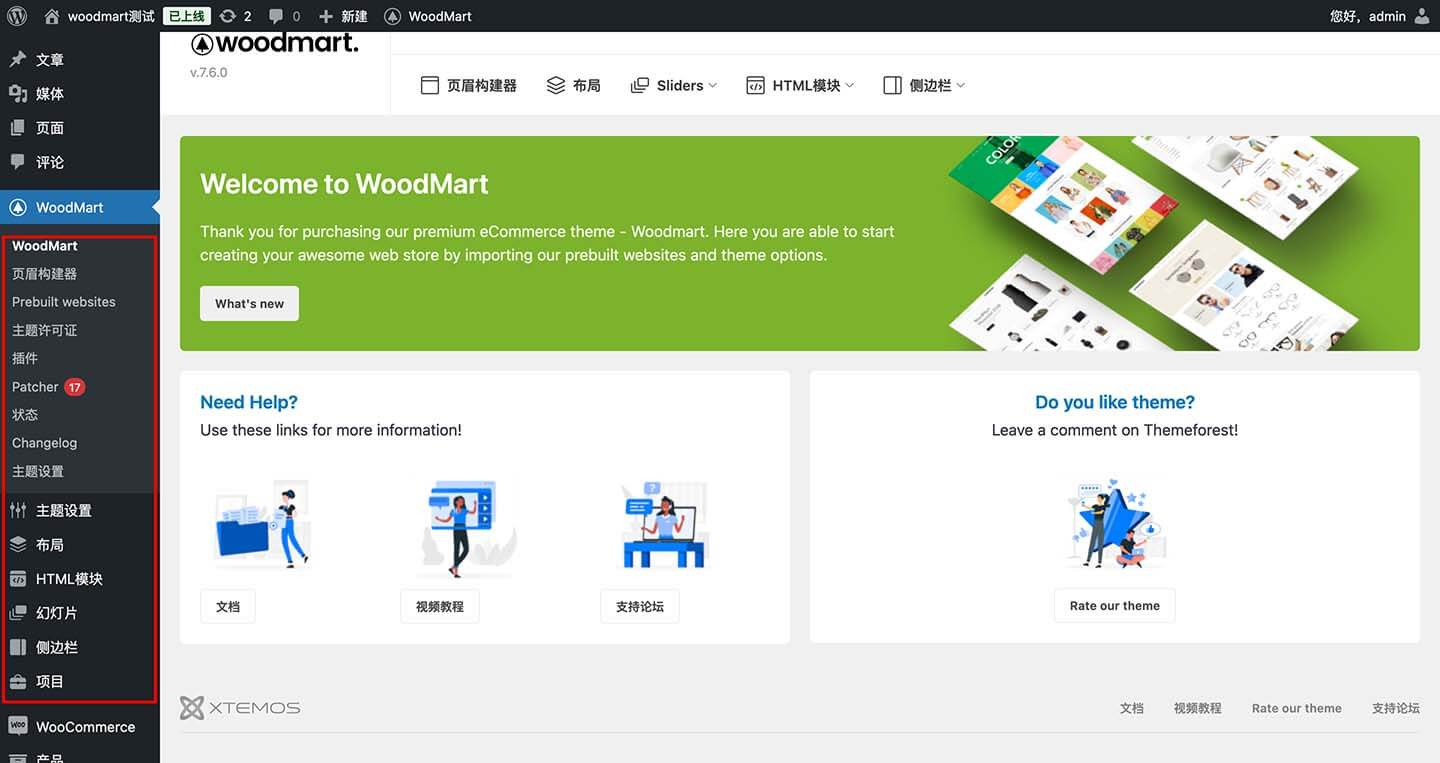Open 主题许可证 submenu item

tap(44, 330)
